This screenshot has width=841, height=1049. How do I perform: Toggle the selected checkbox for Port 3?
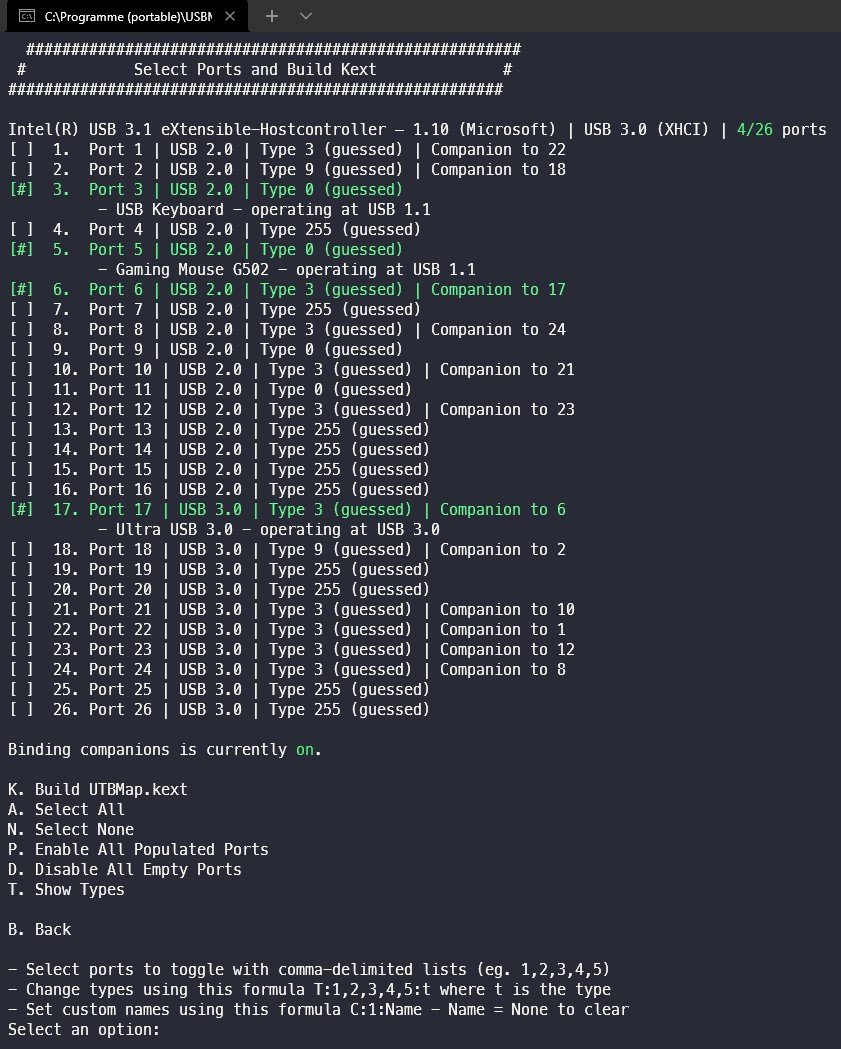pos(21,190)
